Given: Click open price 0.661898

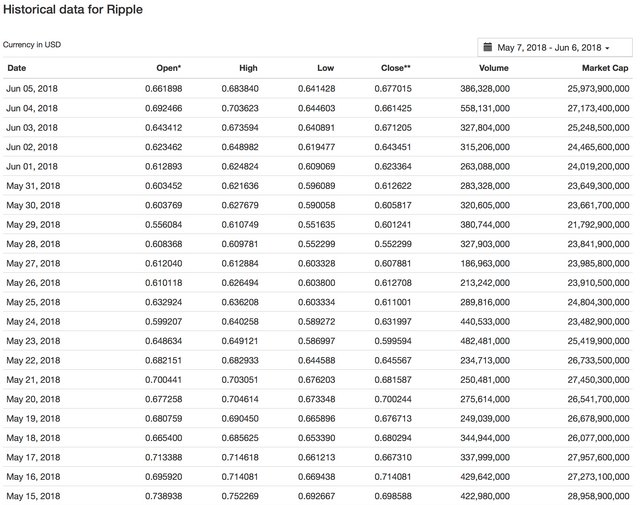Looking at the screenshot, I should [164, 89].
